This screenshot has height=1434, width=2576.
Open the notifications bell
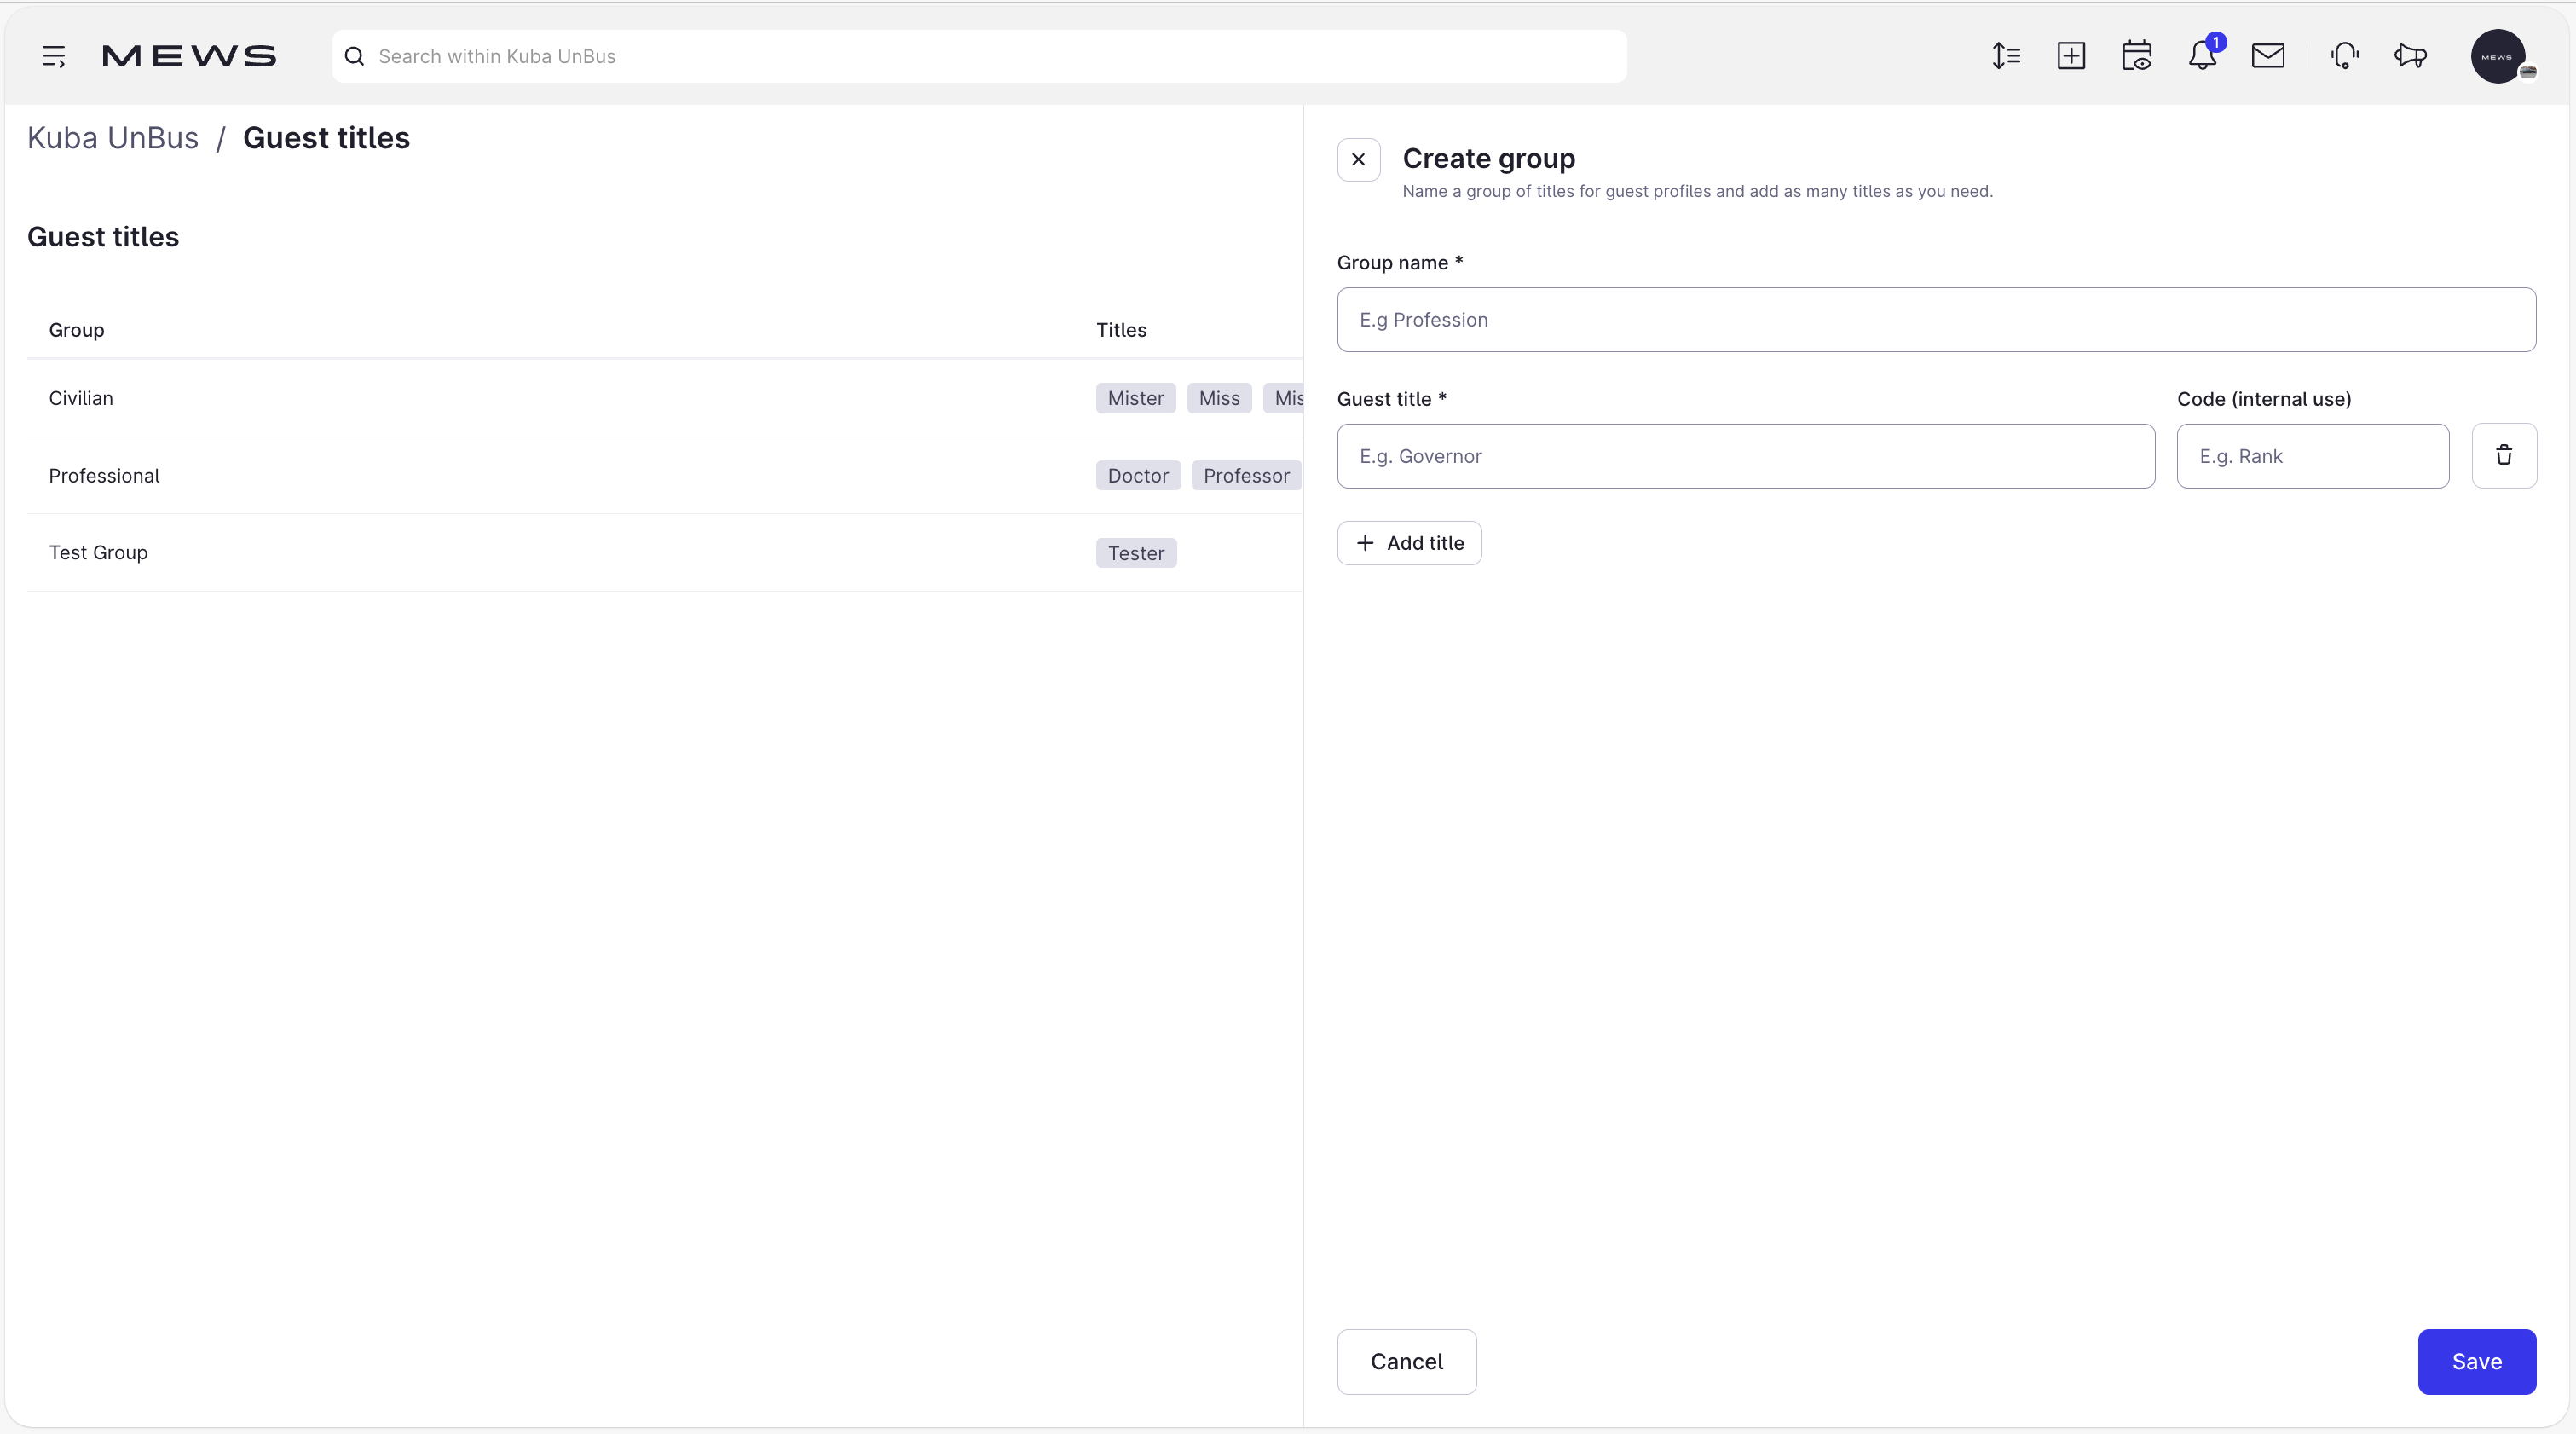(x=2203, y=56)
